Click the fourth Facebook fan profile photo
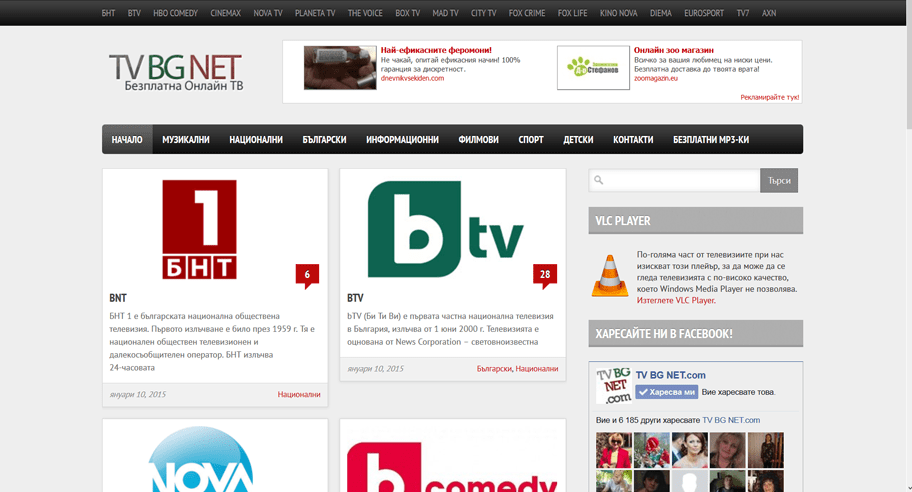Viewport: 912px width, 492px height. pos(727,450)
